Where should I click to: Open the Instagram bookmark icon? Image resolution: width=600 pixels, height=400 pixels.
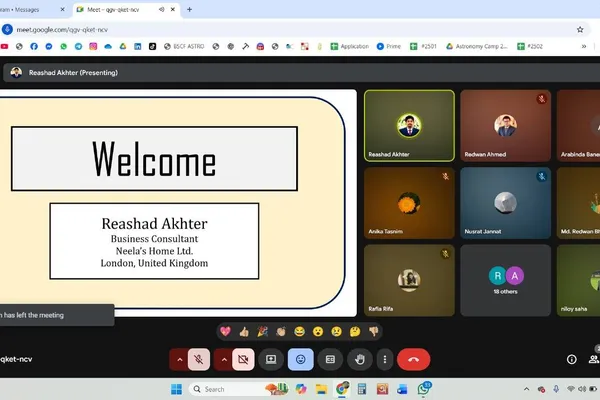click(x=93, y=46)
